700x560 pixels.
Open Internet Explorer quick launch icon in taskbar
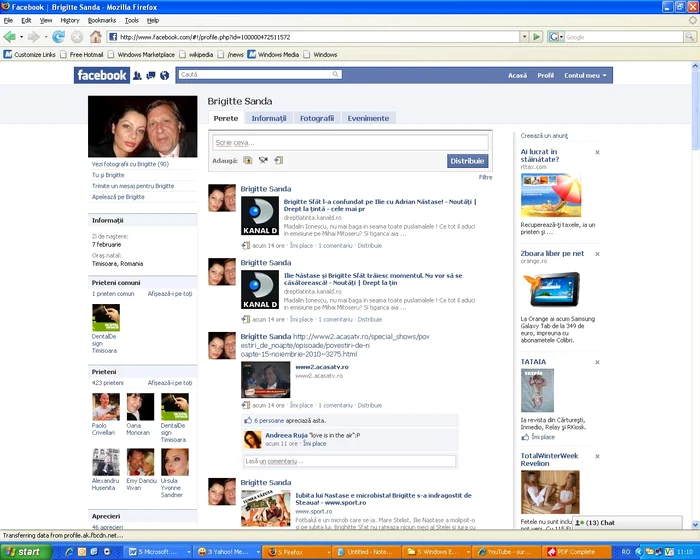tap(69, 552)
